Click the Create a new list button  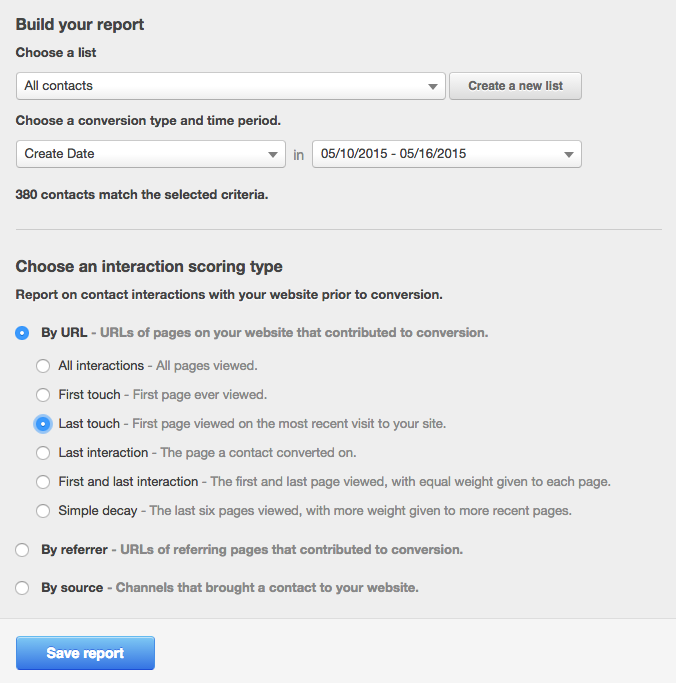coord(515,86)
